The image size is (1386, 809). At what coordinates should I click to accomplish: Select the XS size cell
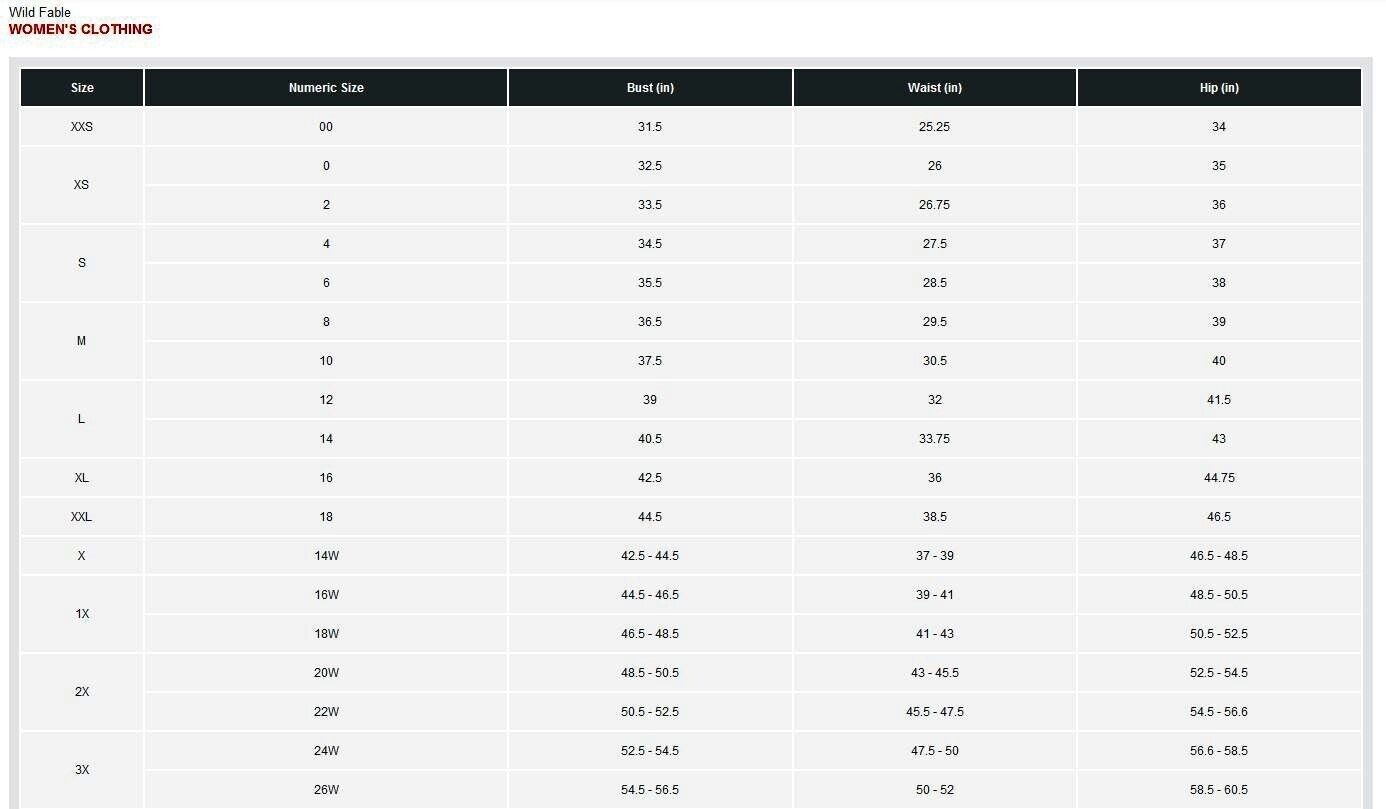point(82,185)
